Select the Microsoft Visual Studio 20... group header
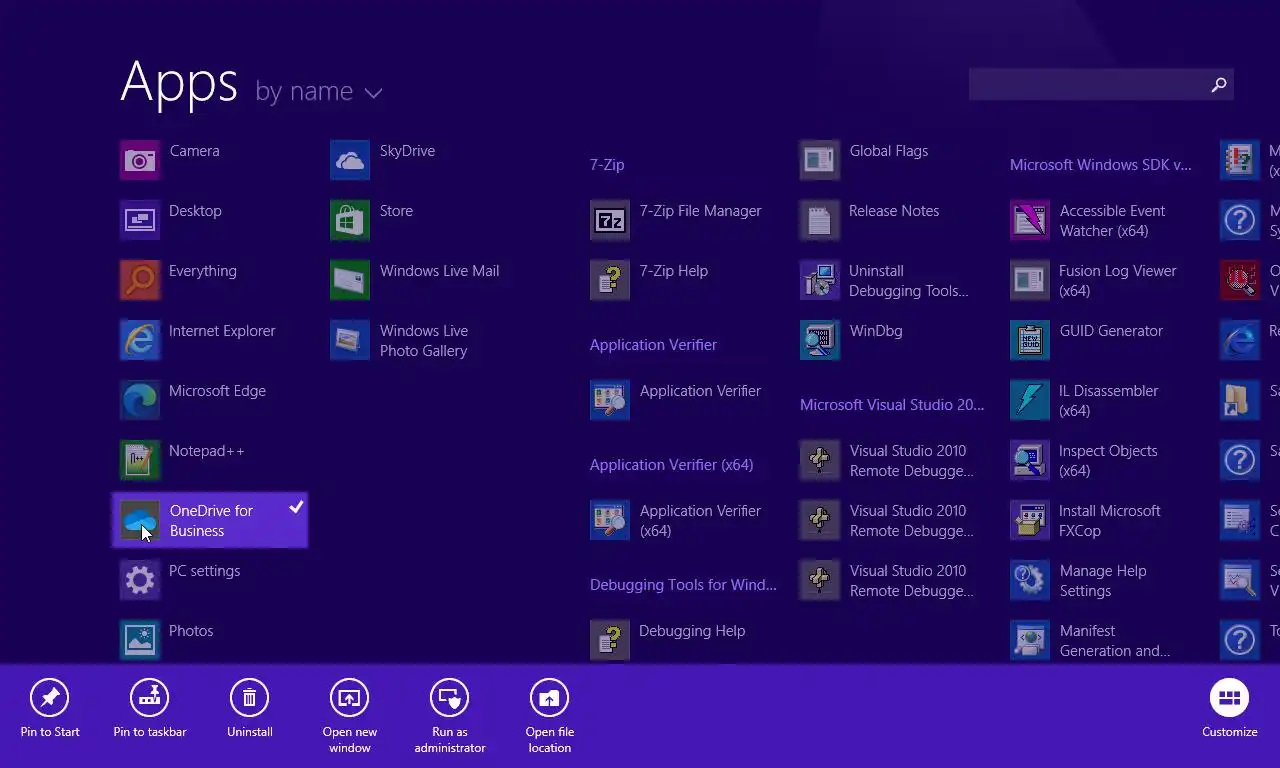1280x768 pixels. click(892, 405)
